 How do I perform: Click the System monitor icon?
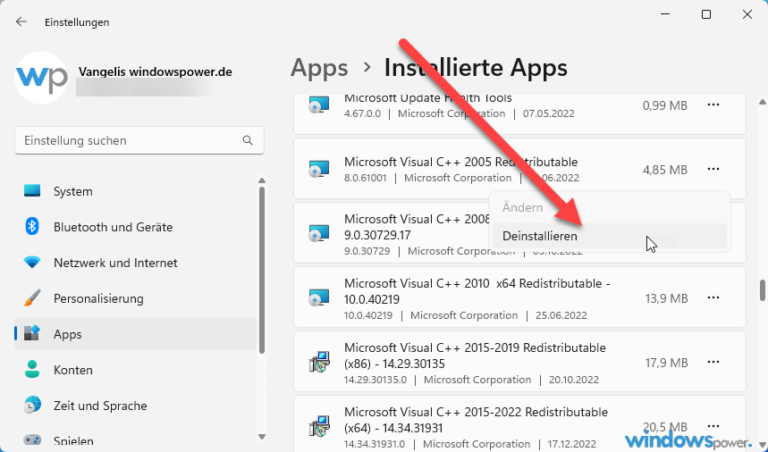tap(32, 191)
